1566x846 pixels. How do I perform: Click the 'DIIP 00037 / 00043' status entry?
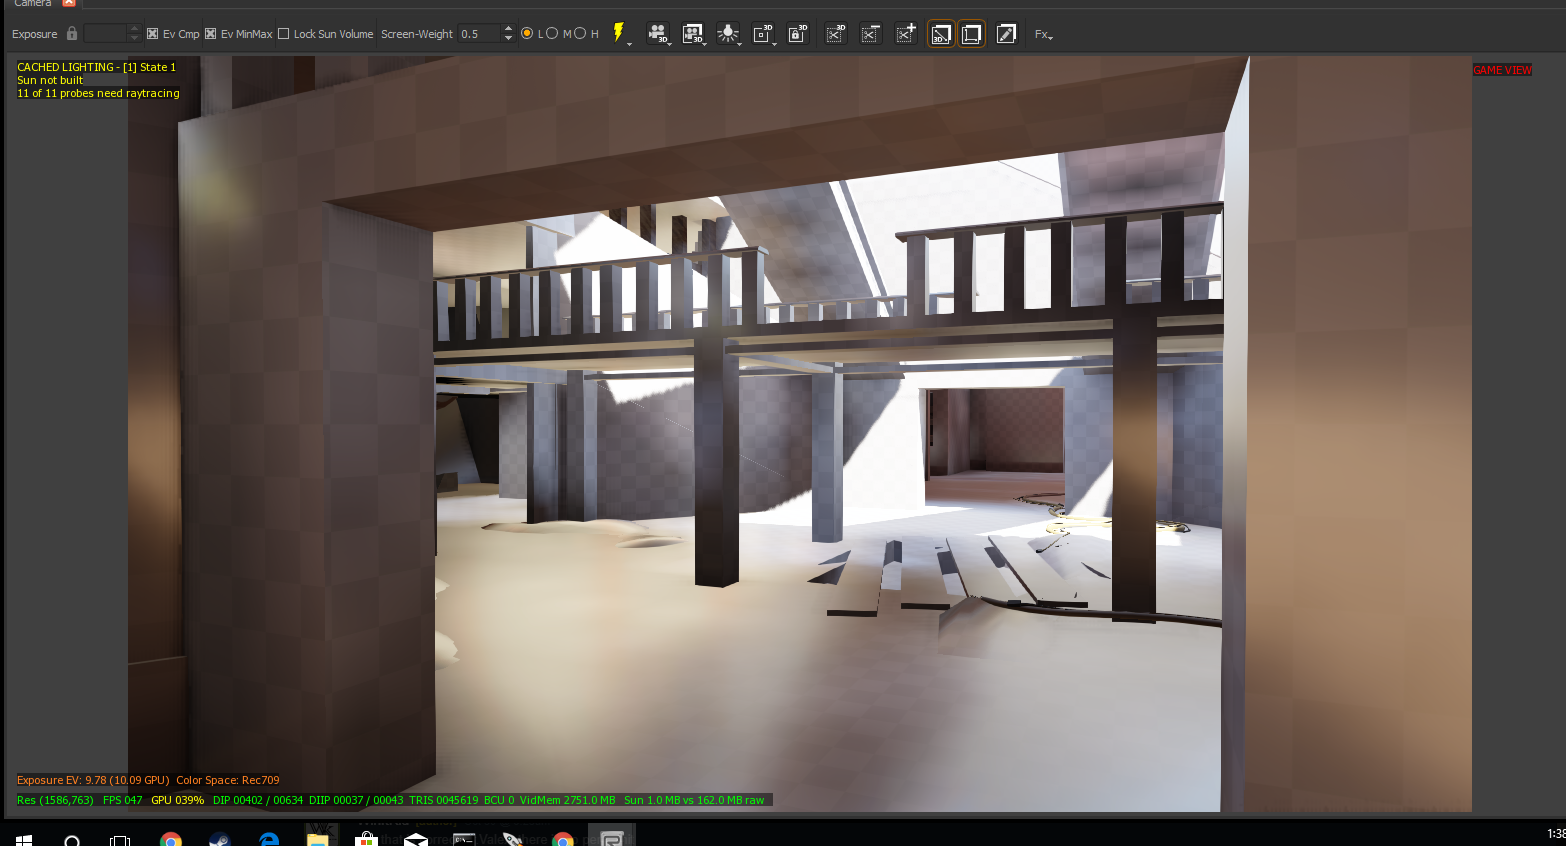[x=356, y=800]
